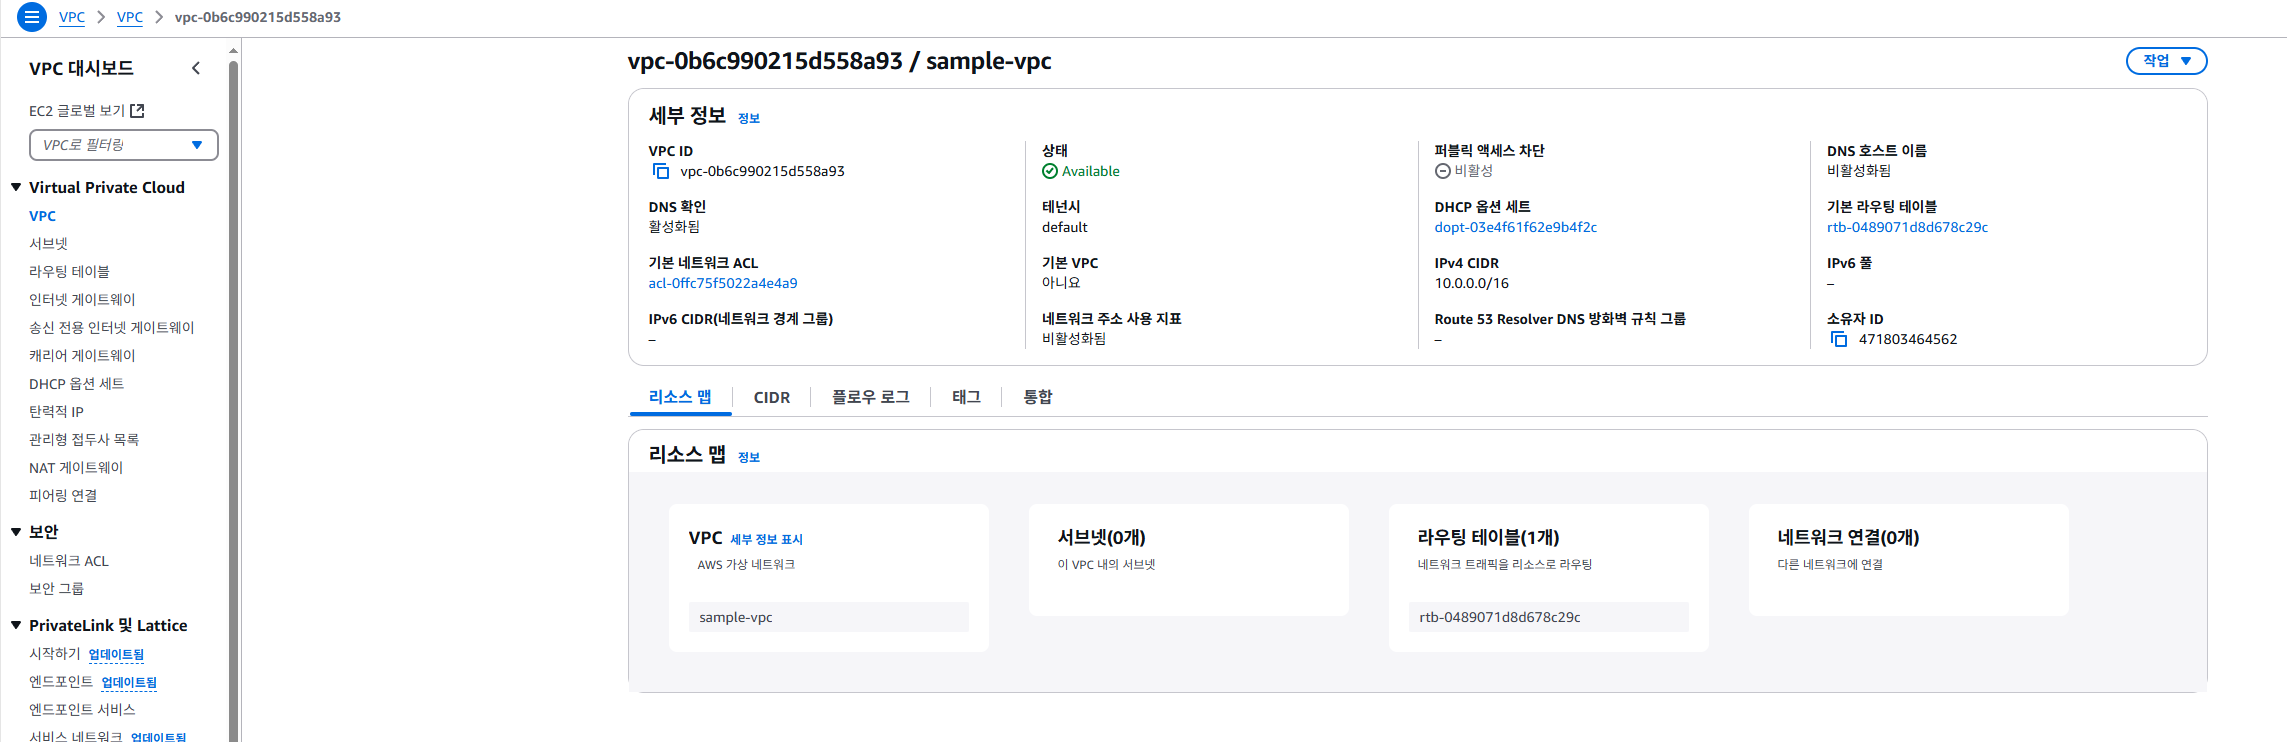Click 업데이트됨 badge next to 엔드포인트
The width and height of the screenshot is (2287, 742).
(129, 683)
